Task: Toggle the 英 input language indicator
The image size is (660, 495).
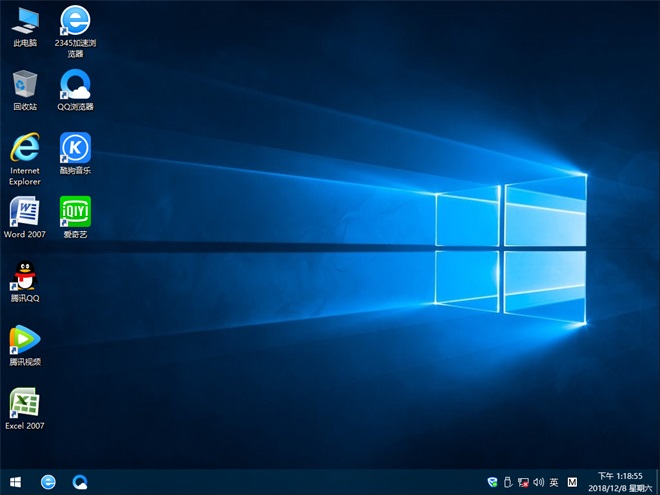Action: pos(554,482)
